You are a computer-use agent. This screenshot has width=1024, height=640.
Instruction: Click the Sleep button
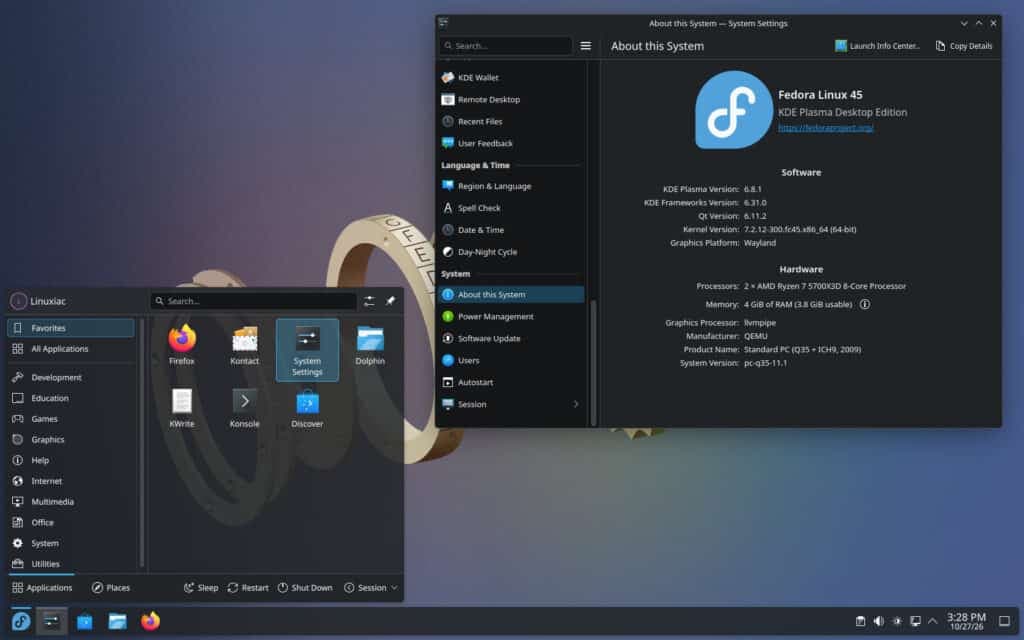[x=201, y=588]
